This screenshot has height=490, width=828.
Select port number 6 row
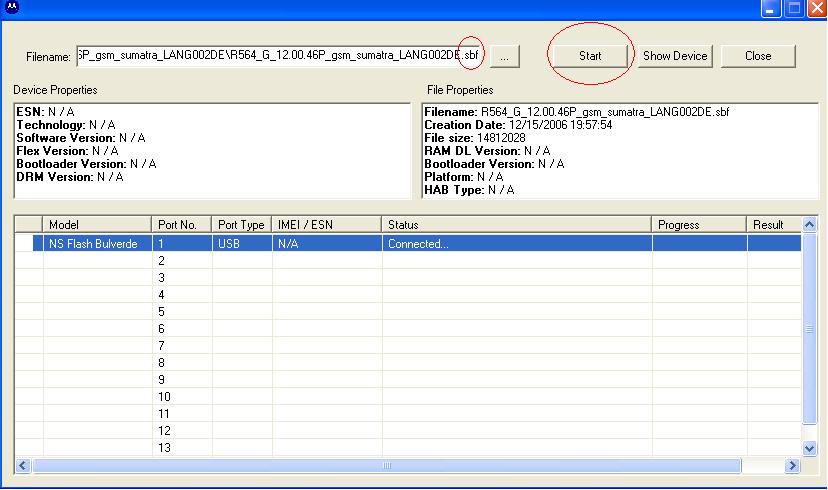point(408,328)
